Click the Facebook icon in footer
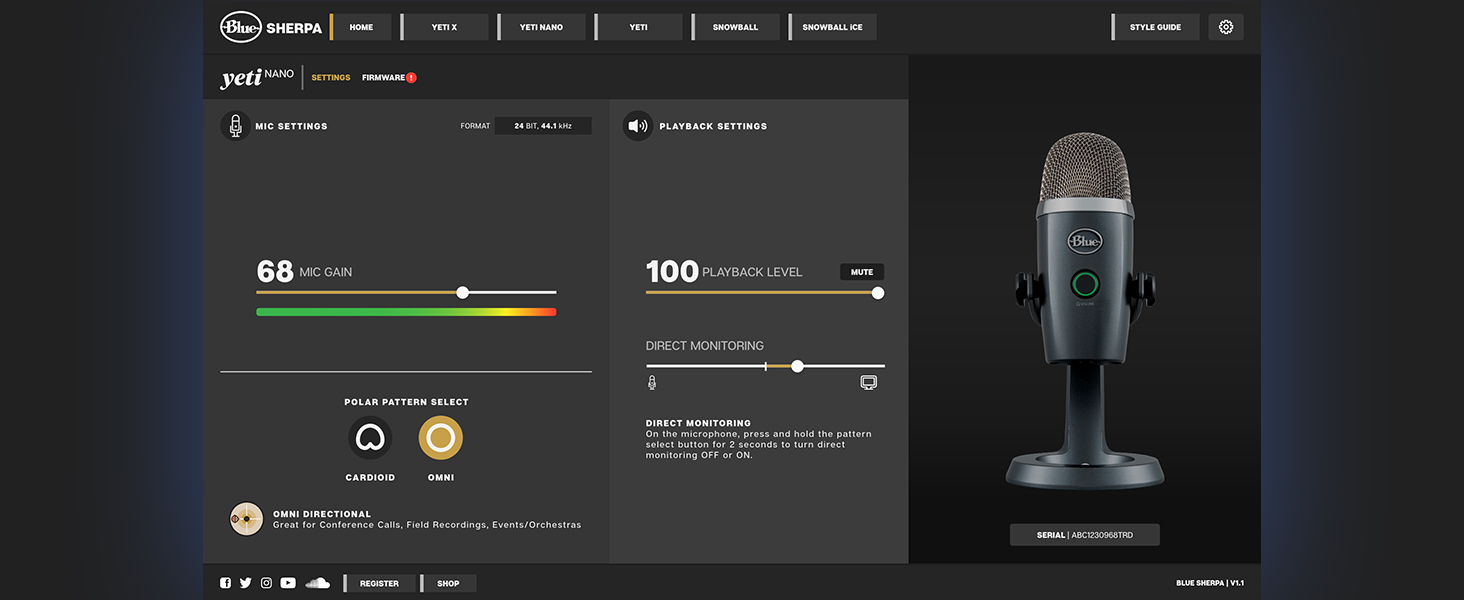Image resolution: width=1464 pixels, height=600 pixels. (x=225, y=583)
